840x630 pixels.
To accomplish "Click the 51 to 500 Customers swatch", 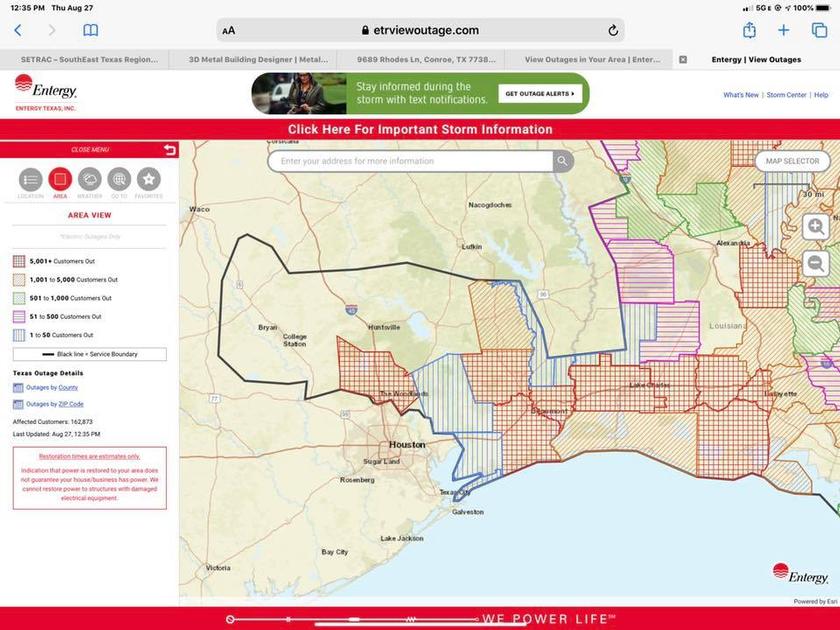I will pos(19,317).
